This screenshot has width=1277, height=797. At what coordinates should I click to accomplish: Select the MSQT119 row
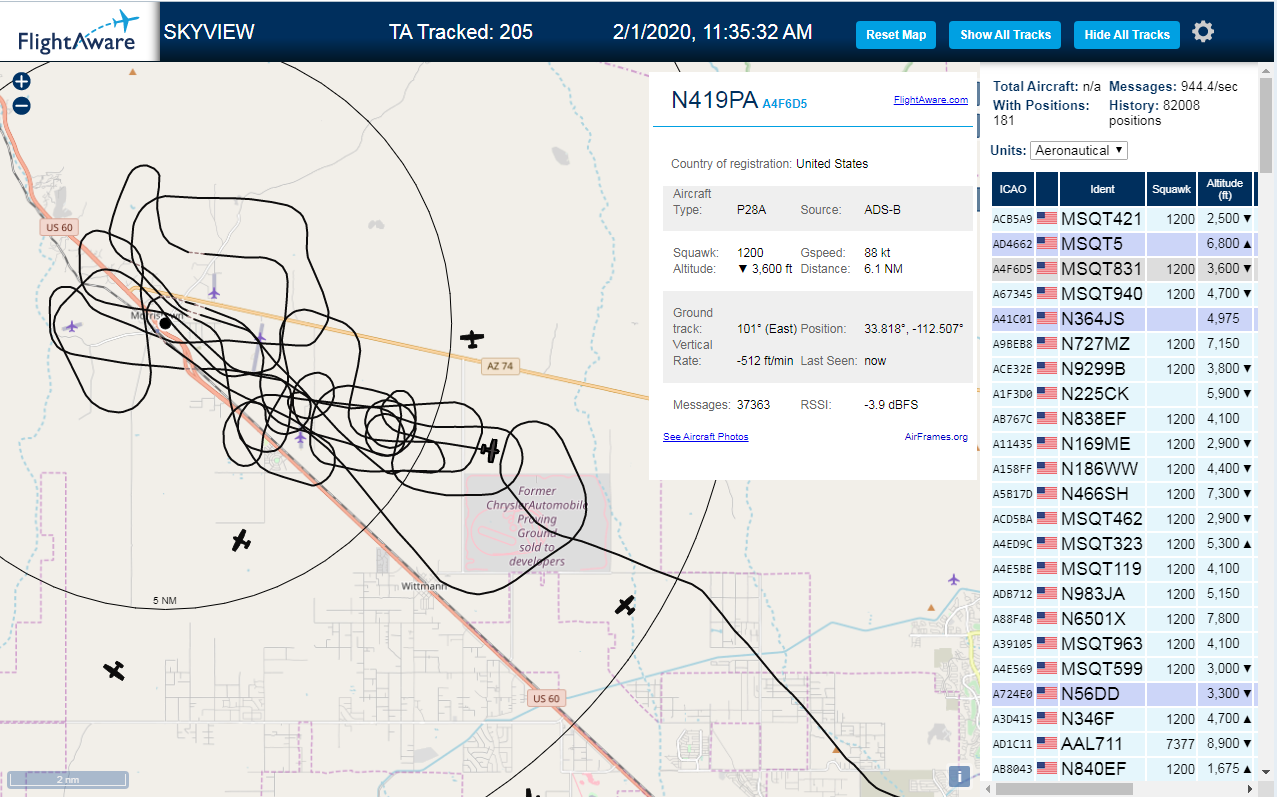(x=1124, y=568)
